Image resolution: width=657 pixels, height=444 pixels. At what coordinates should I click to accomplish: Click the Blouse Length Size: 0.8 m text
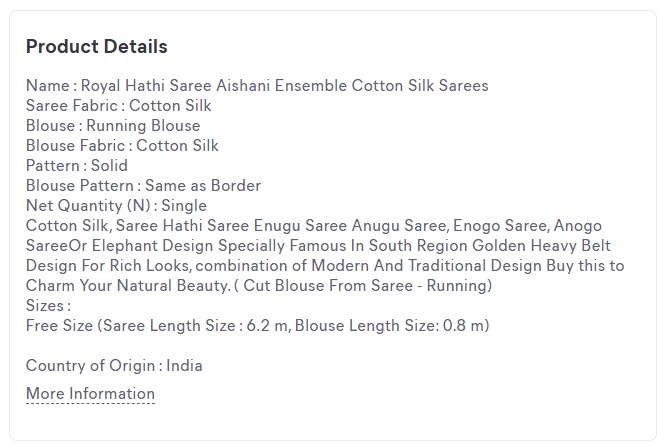[390, 325]
